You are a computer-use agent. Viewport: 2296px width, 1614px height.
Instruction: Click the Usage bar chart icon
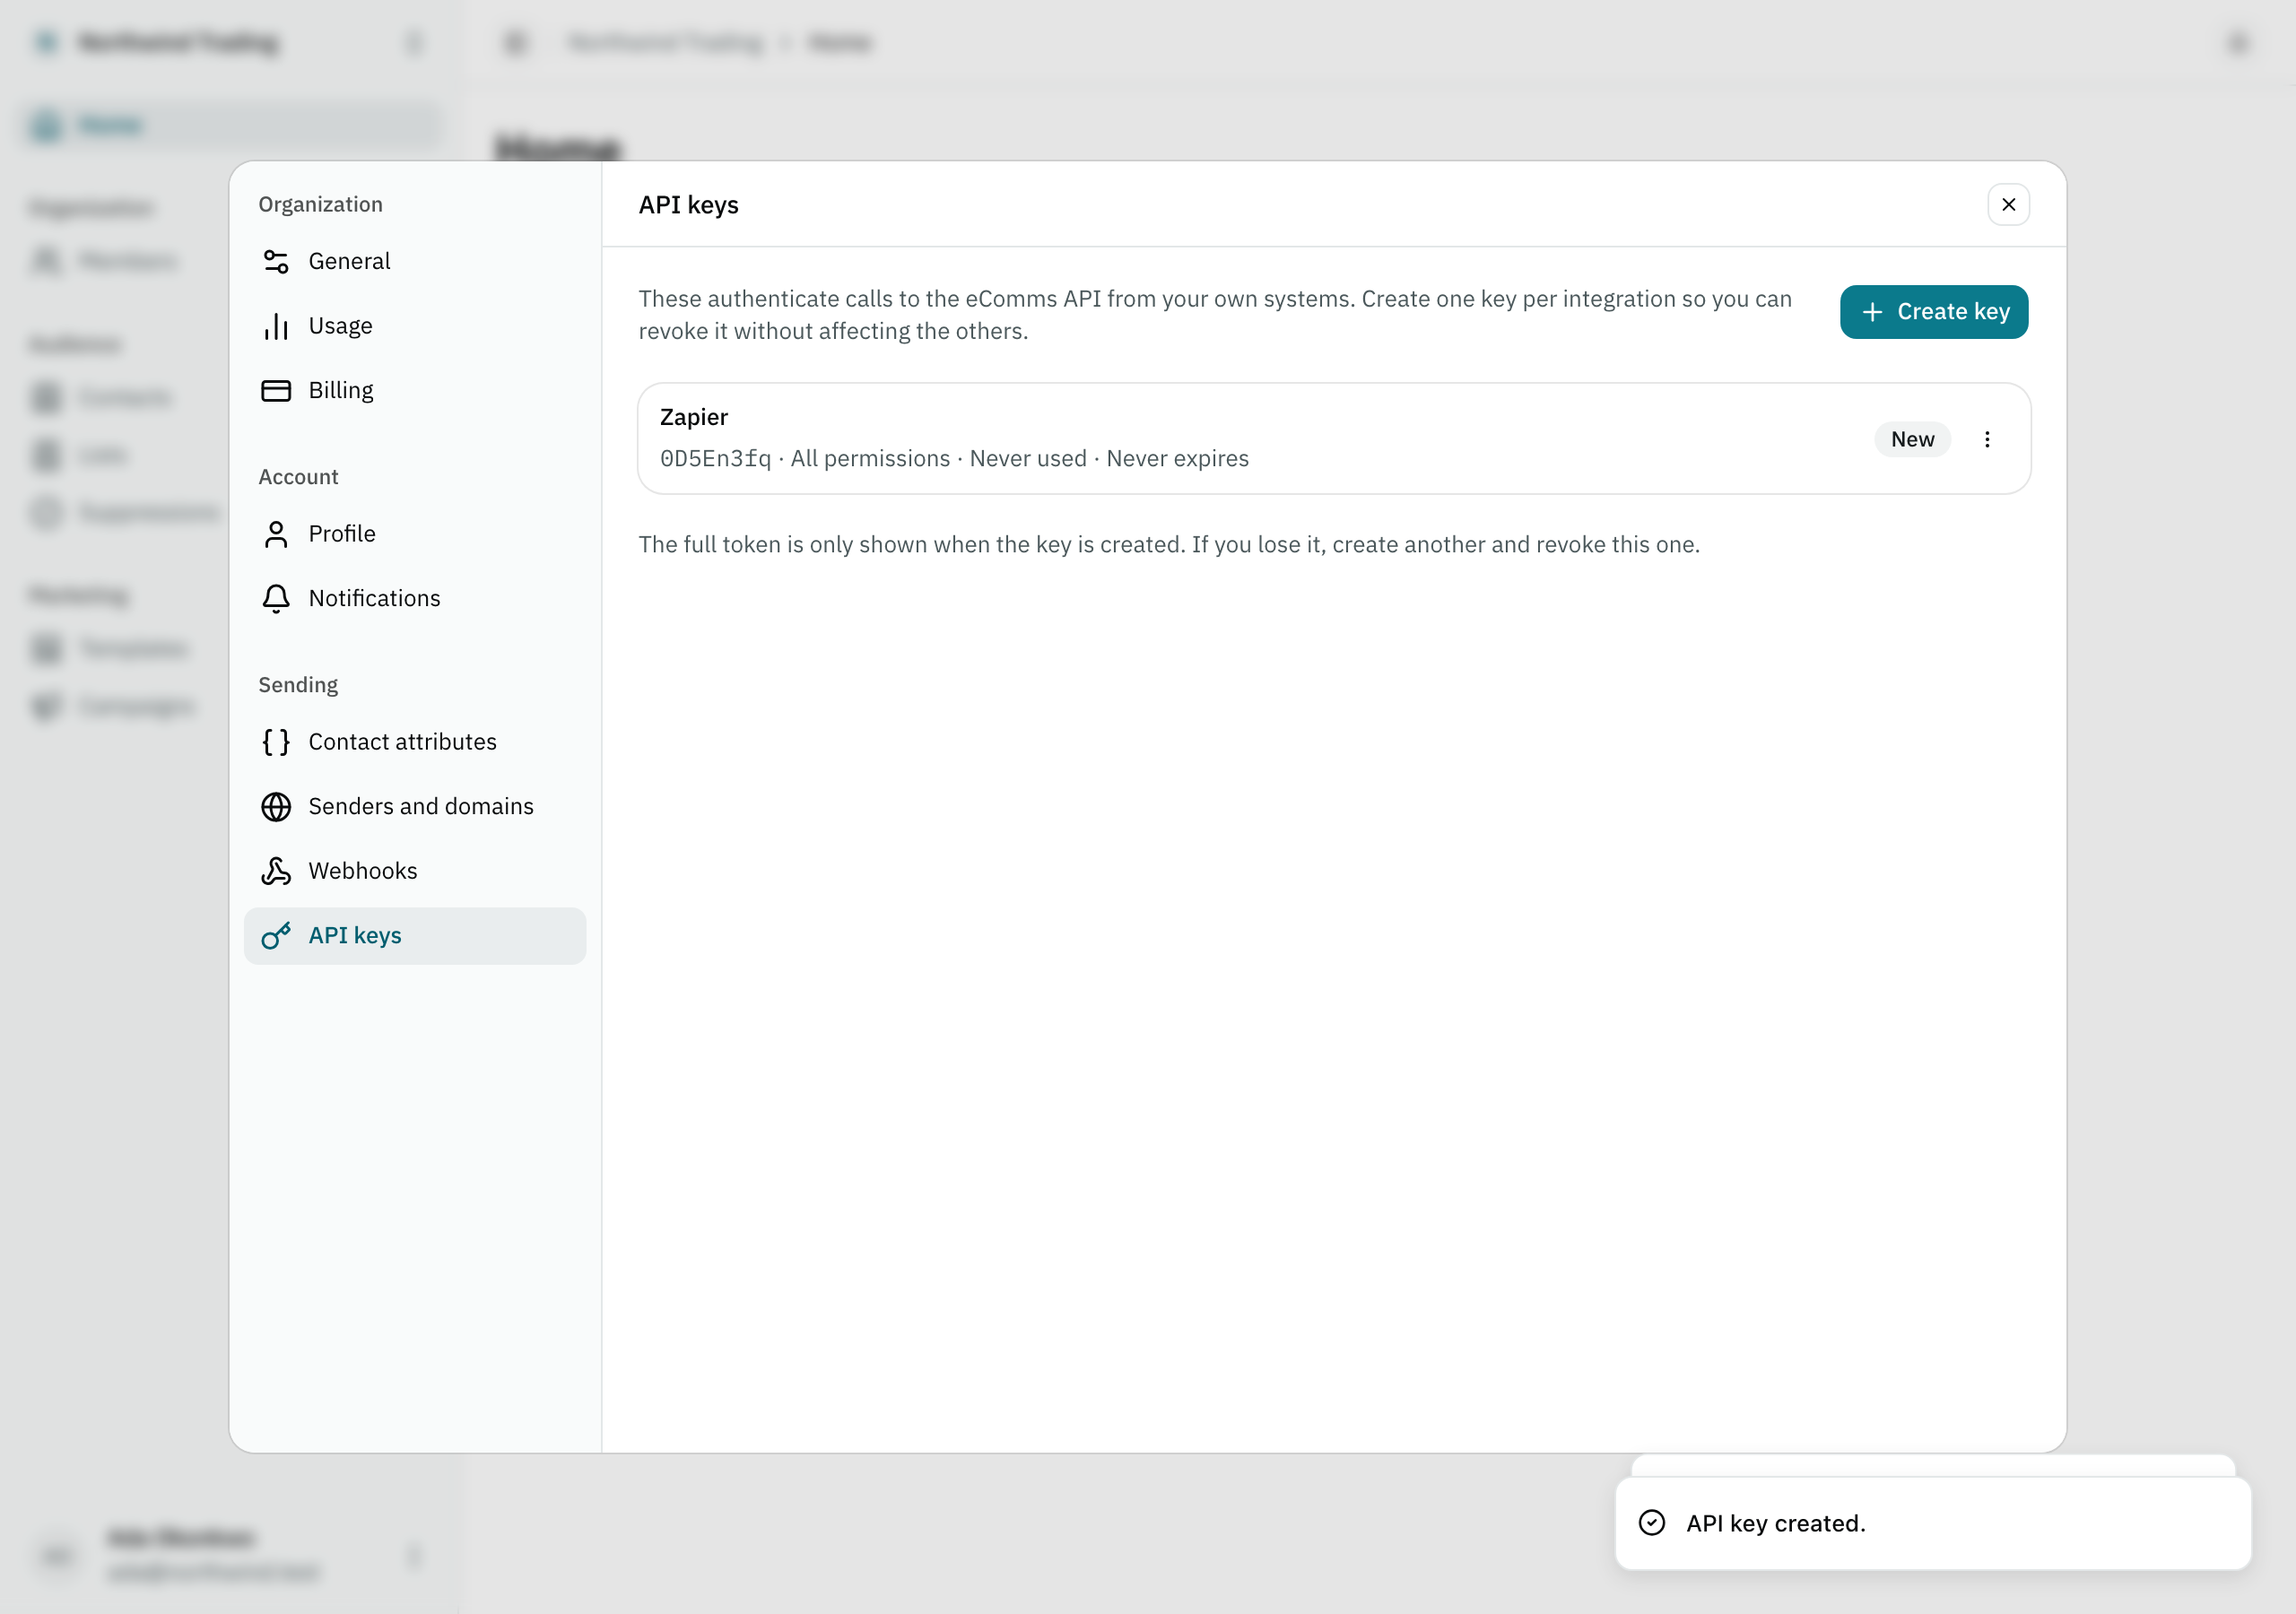[276, 326]
